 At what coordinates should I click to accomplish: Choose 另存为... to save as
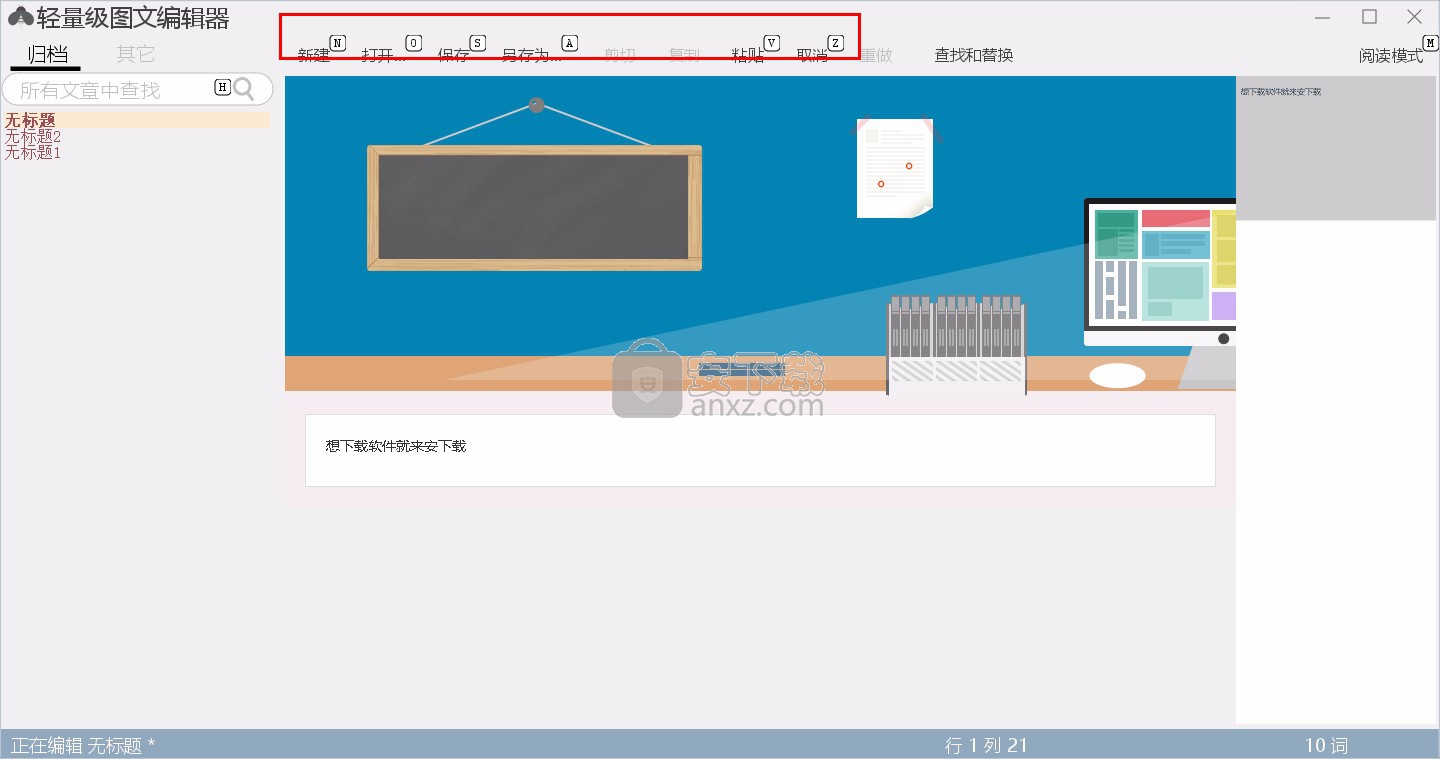click(x=532, y=55)
